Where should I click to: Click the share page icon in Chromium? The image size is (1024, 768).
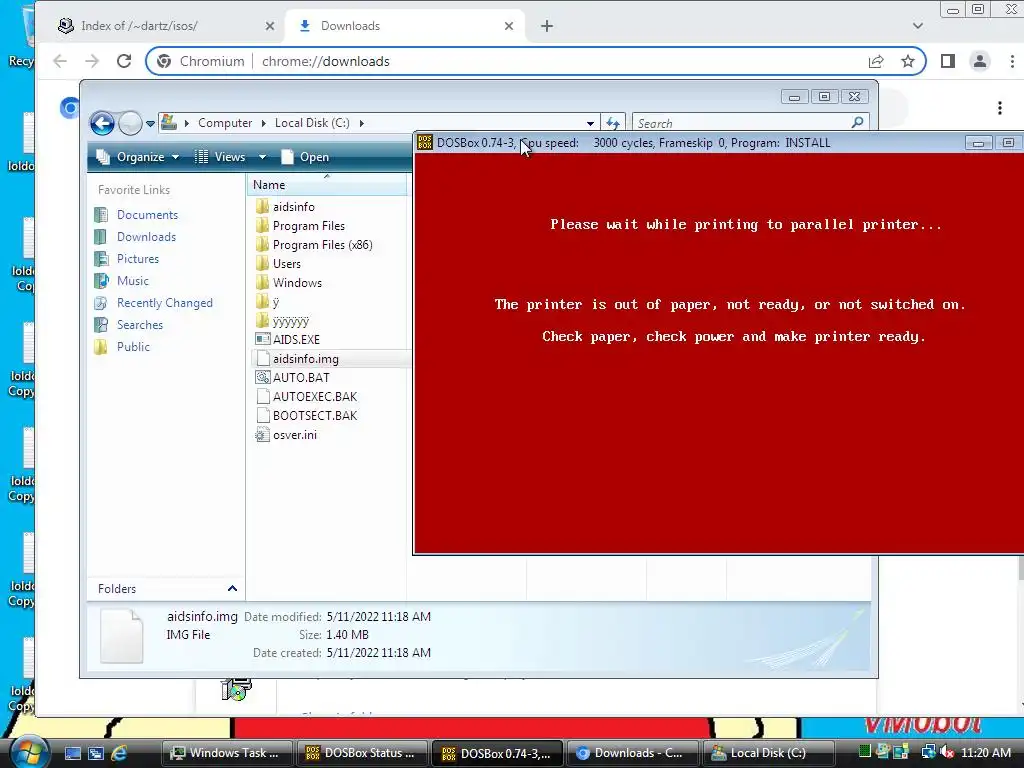tap(876, 61)
